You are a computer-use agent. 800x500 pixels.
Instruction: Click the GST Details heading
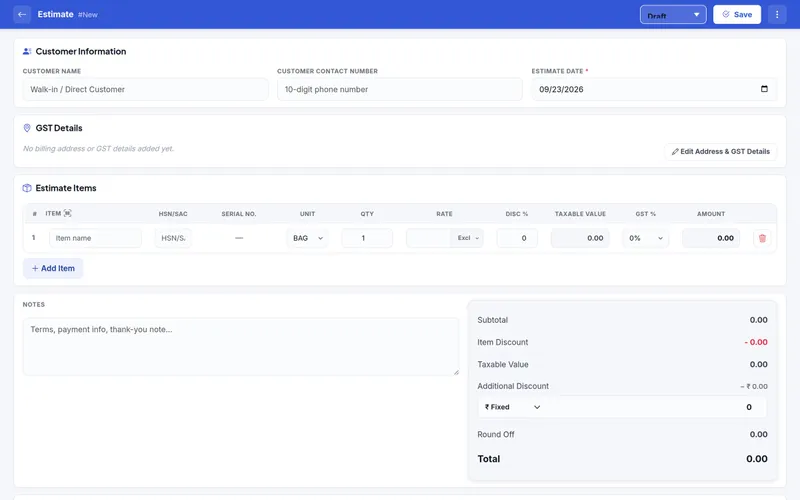coord(59,128)
